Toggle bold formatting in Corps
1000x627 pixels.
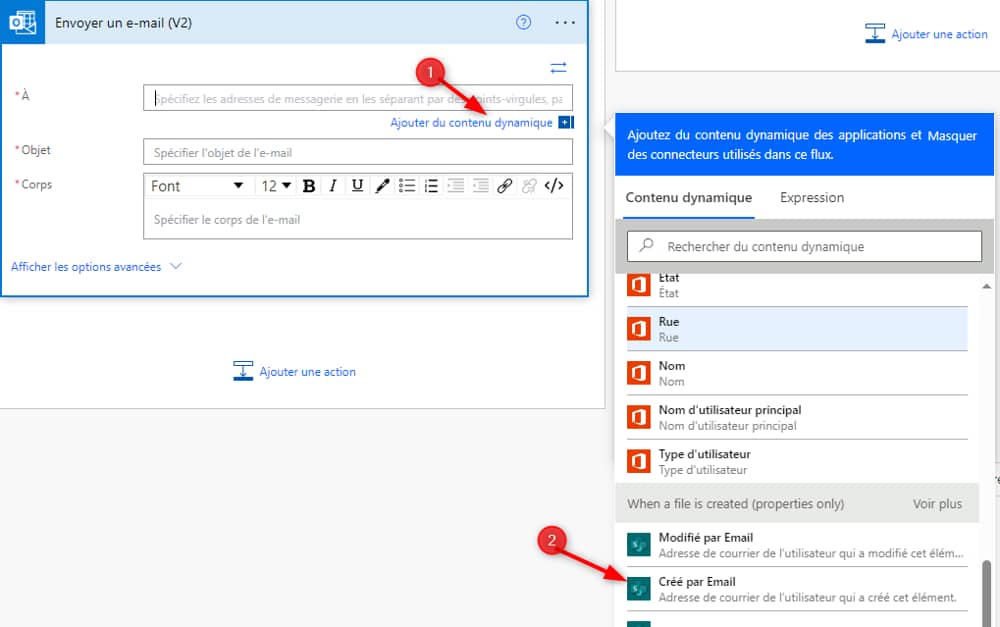[x=309, y=186]
